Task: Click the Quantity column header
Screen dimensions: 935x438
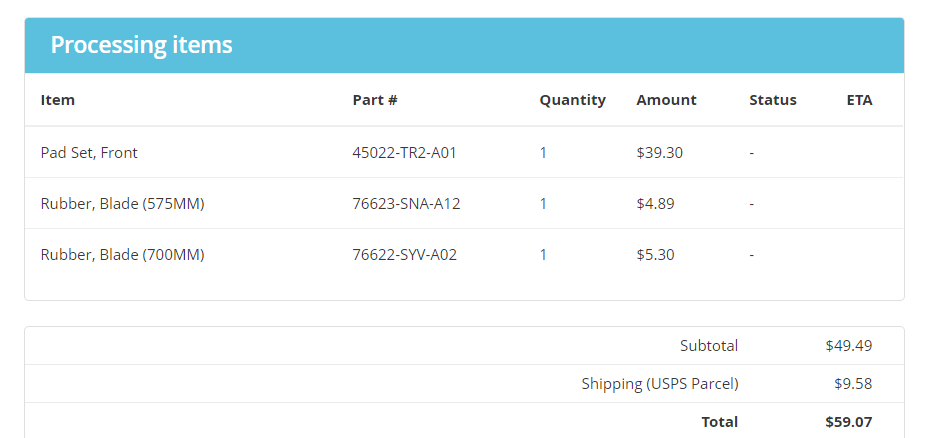Action: [x=572, y=100]
